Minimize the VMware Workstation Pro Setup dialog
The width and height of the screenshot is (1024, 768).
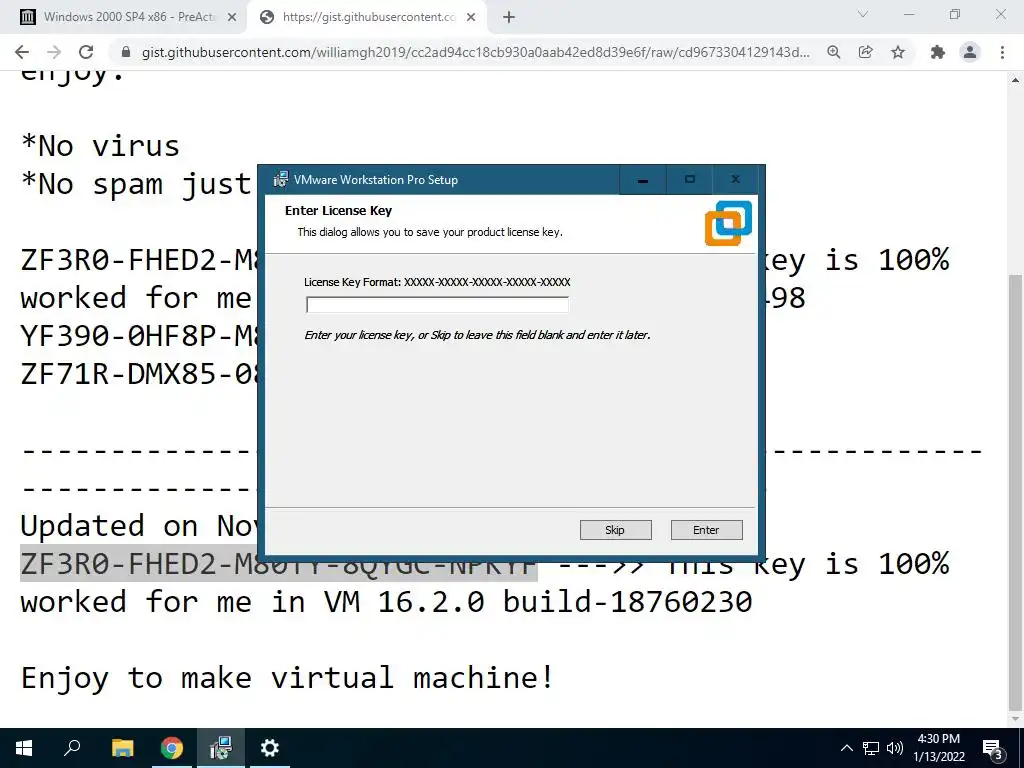[643, 180]
